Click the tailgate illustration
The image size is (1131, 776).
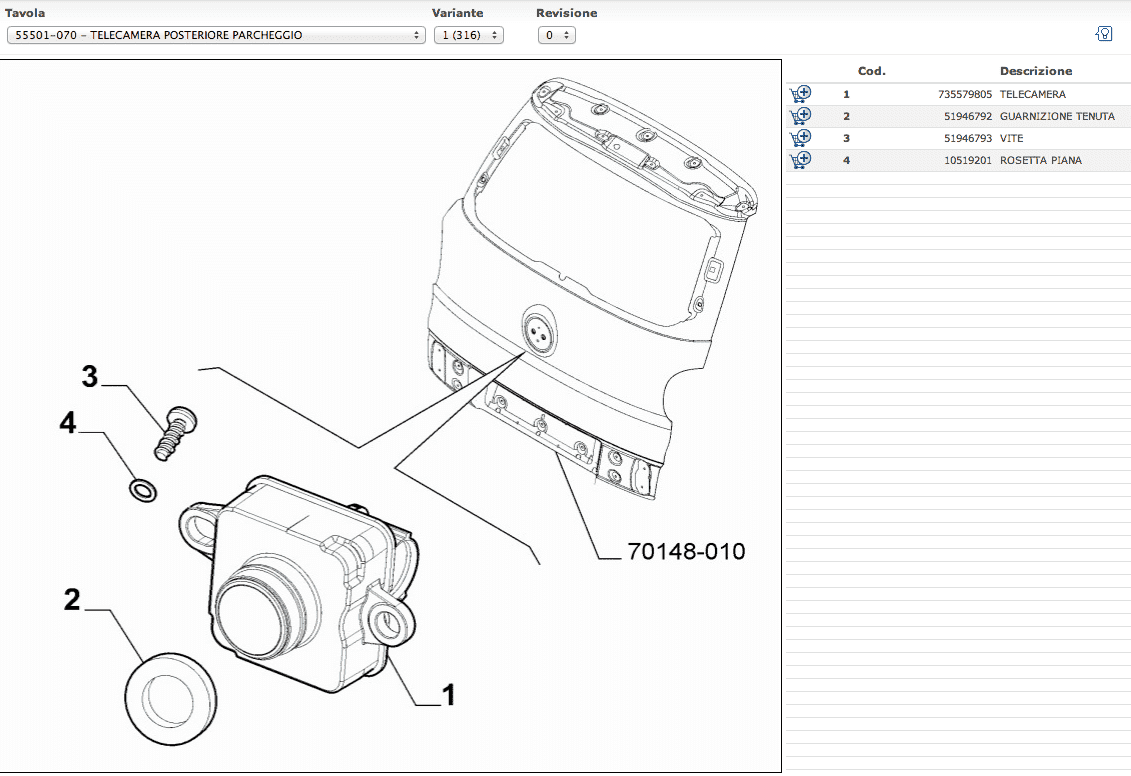click(591, 288)
